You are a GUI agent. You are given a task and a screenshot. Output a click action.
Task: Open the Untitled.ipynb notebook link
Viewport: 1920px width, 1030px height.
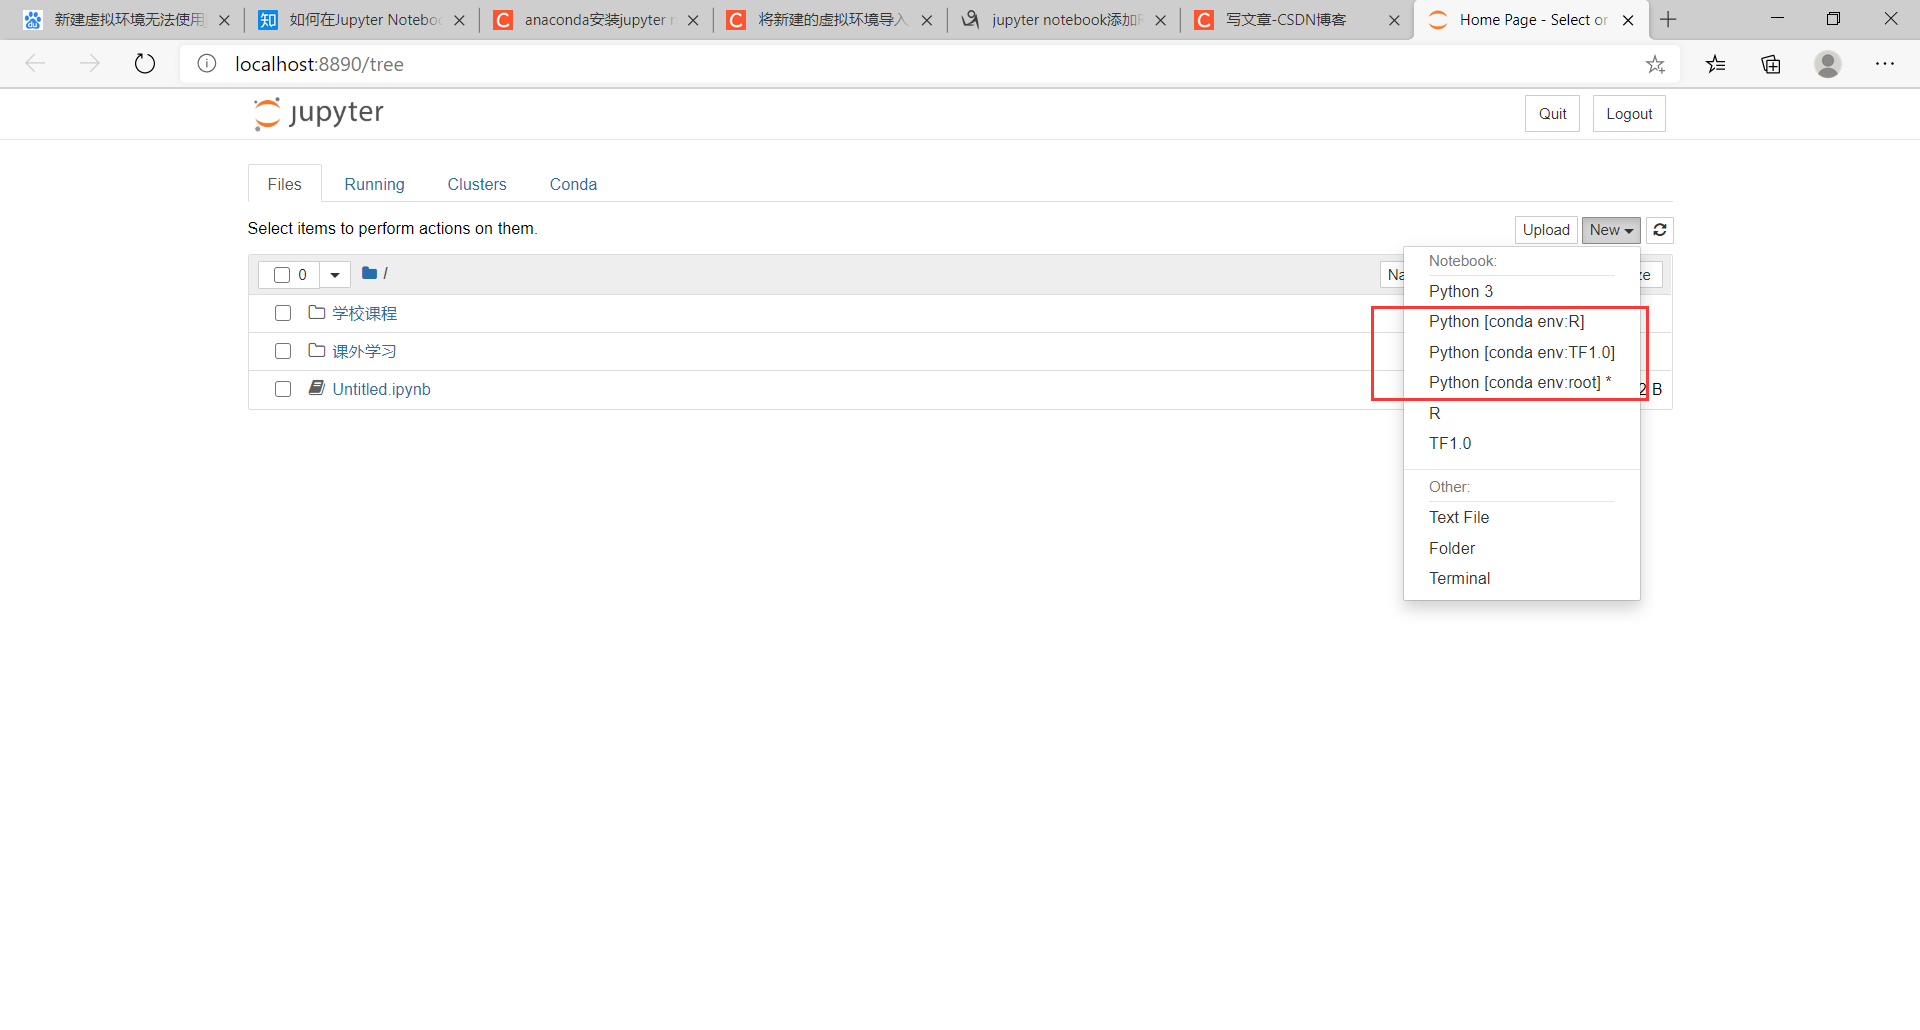[381, 389]
